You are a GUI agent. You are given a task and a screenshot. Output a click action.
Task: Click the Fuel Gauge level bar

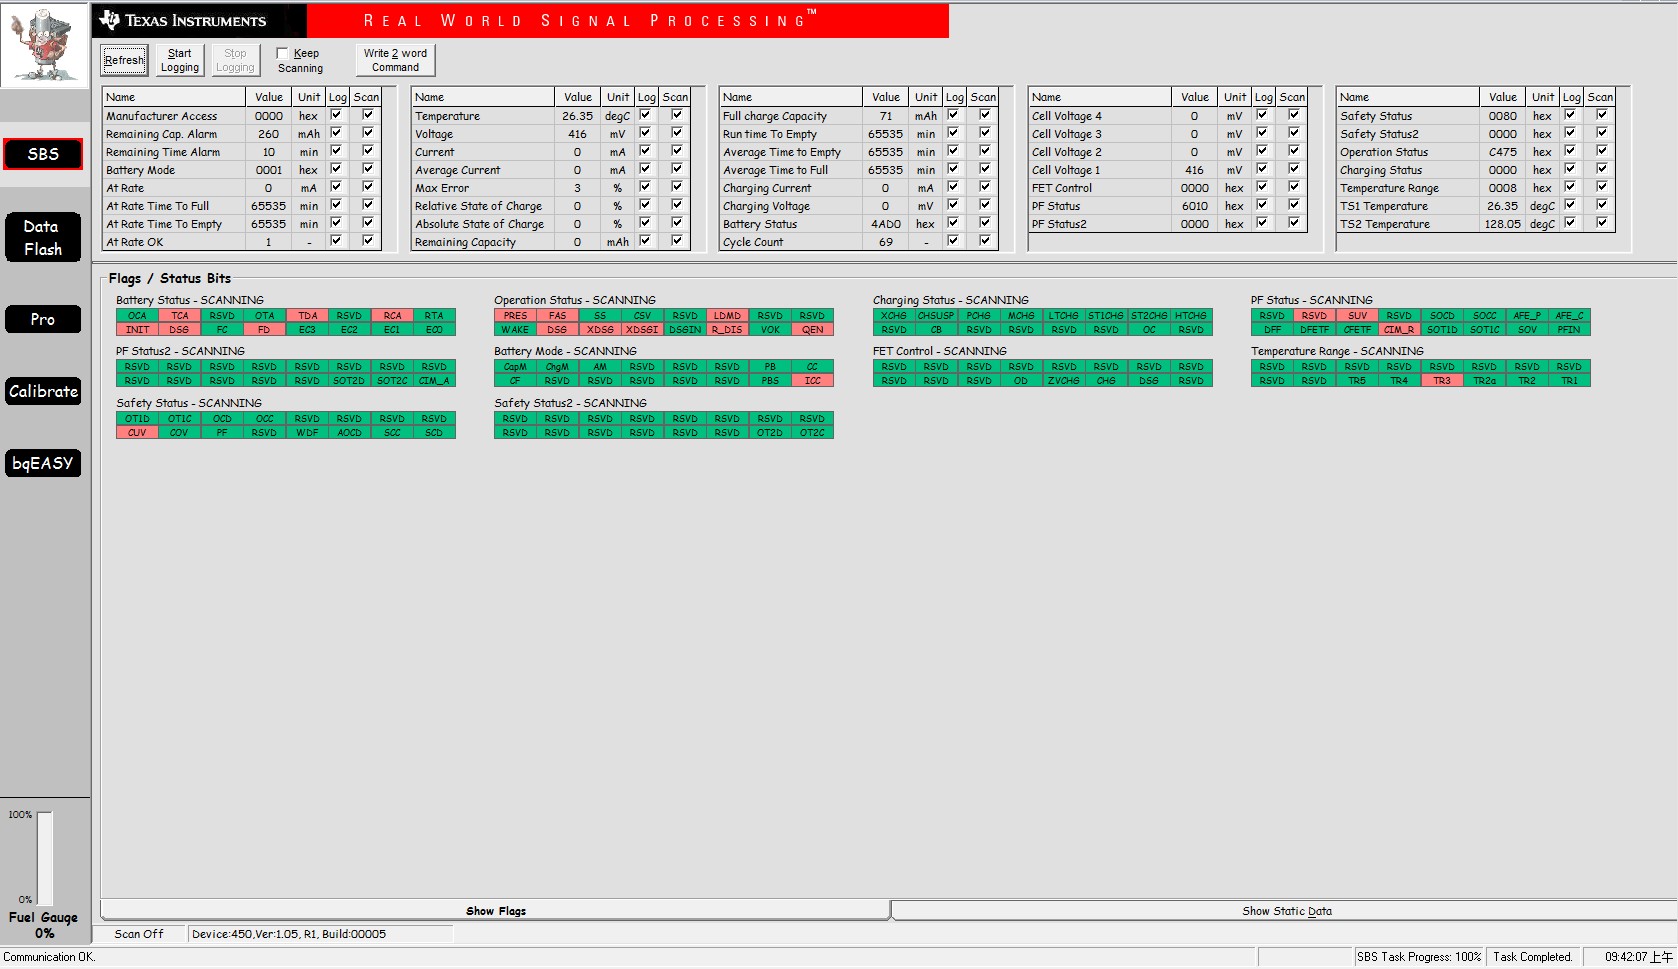[45, 858]
